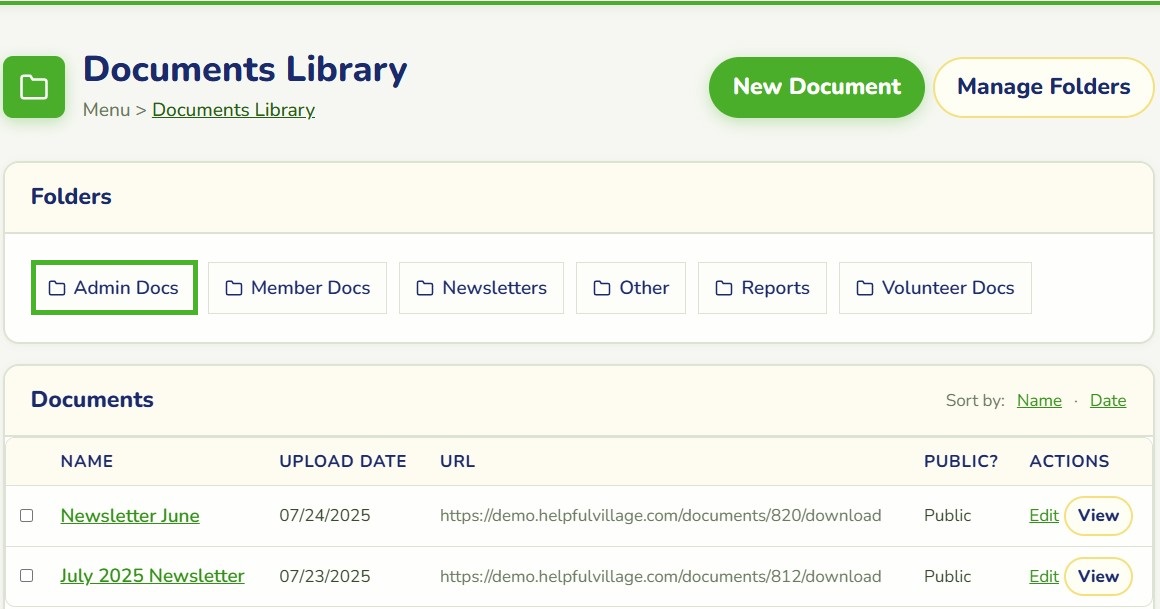Open the July 2025 Newsletter link
This screenshot has width=1160, height=609.
point(152,576)
